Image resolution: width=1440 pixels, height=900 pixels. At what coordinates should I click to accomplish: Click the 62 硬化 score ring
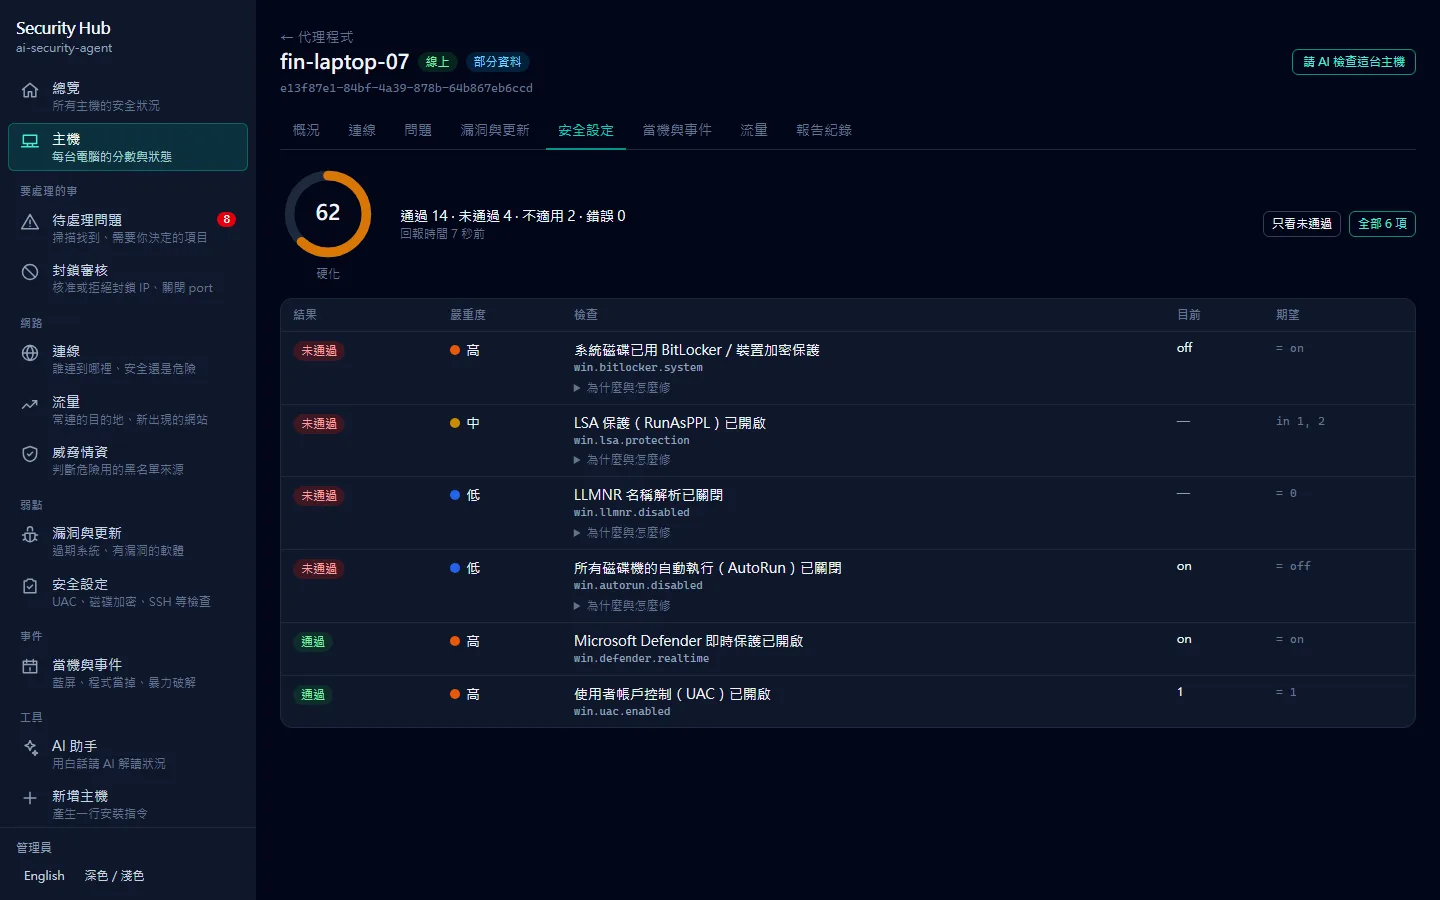point(328,214)
